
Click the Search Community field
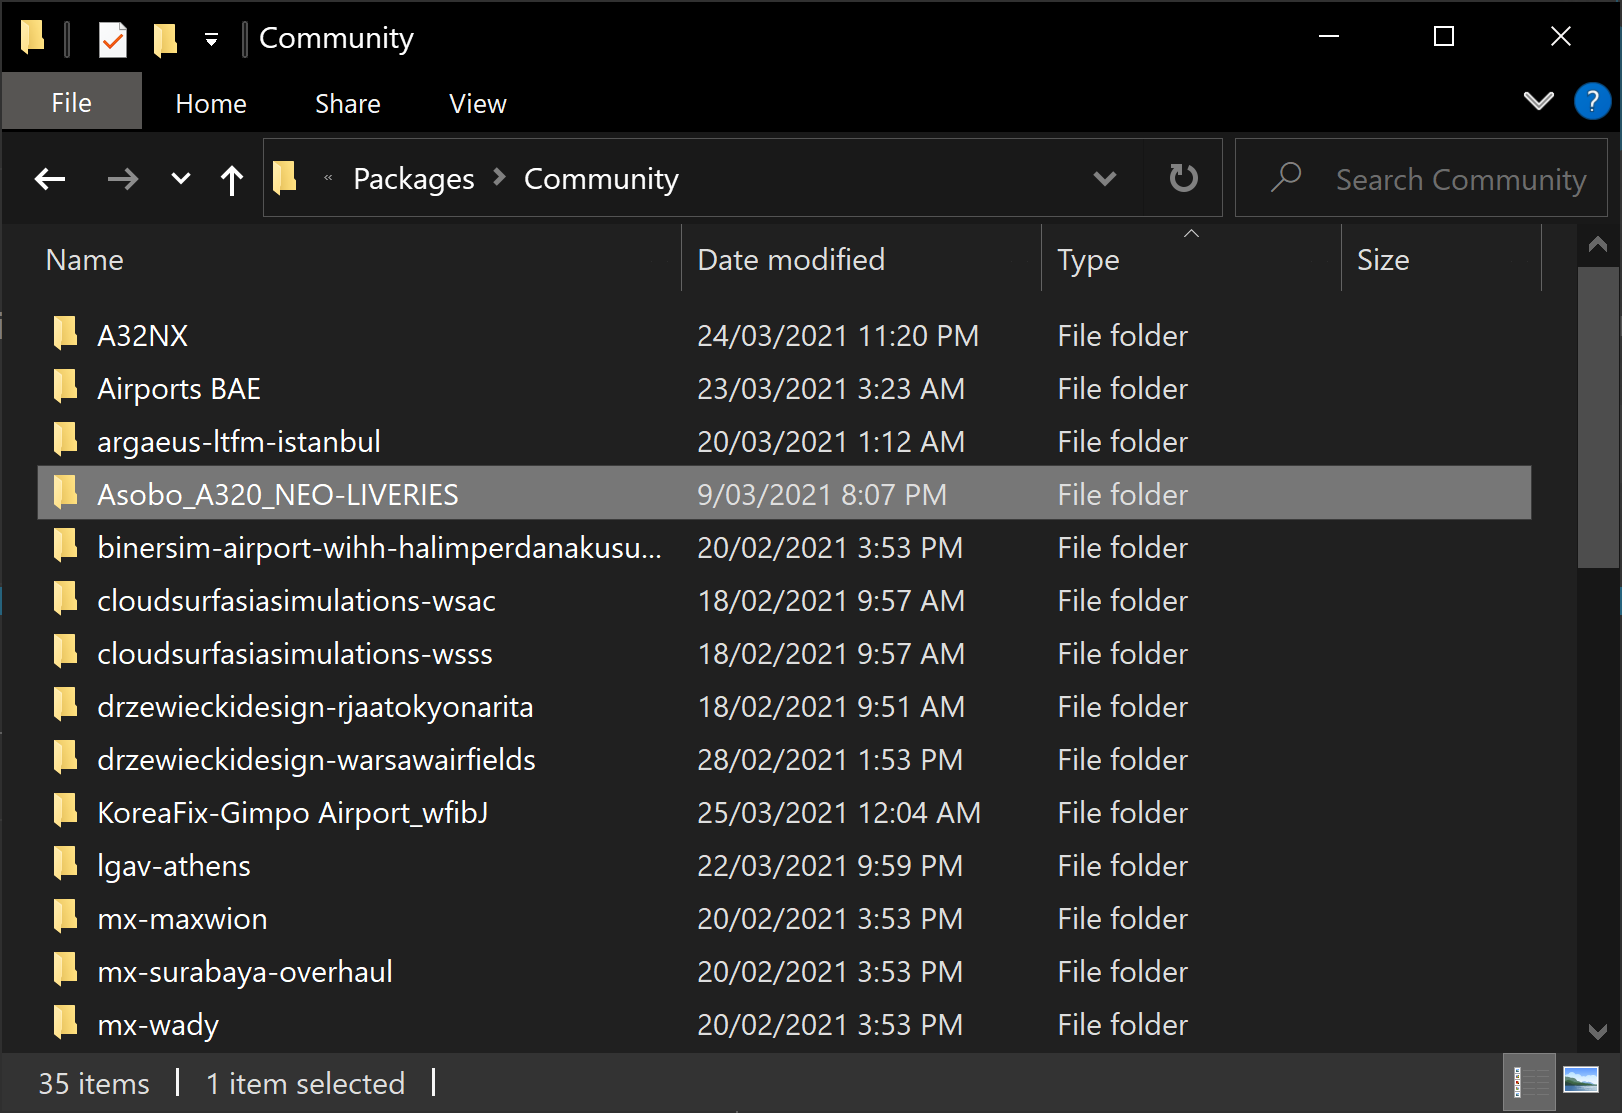coord(1460,179)
